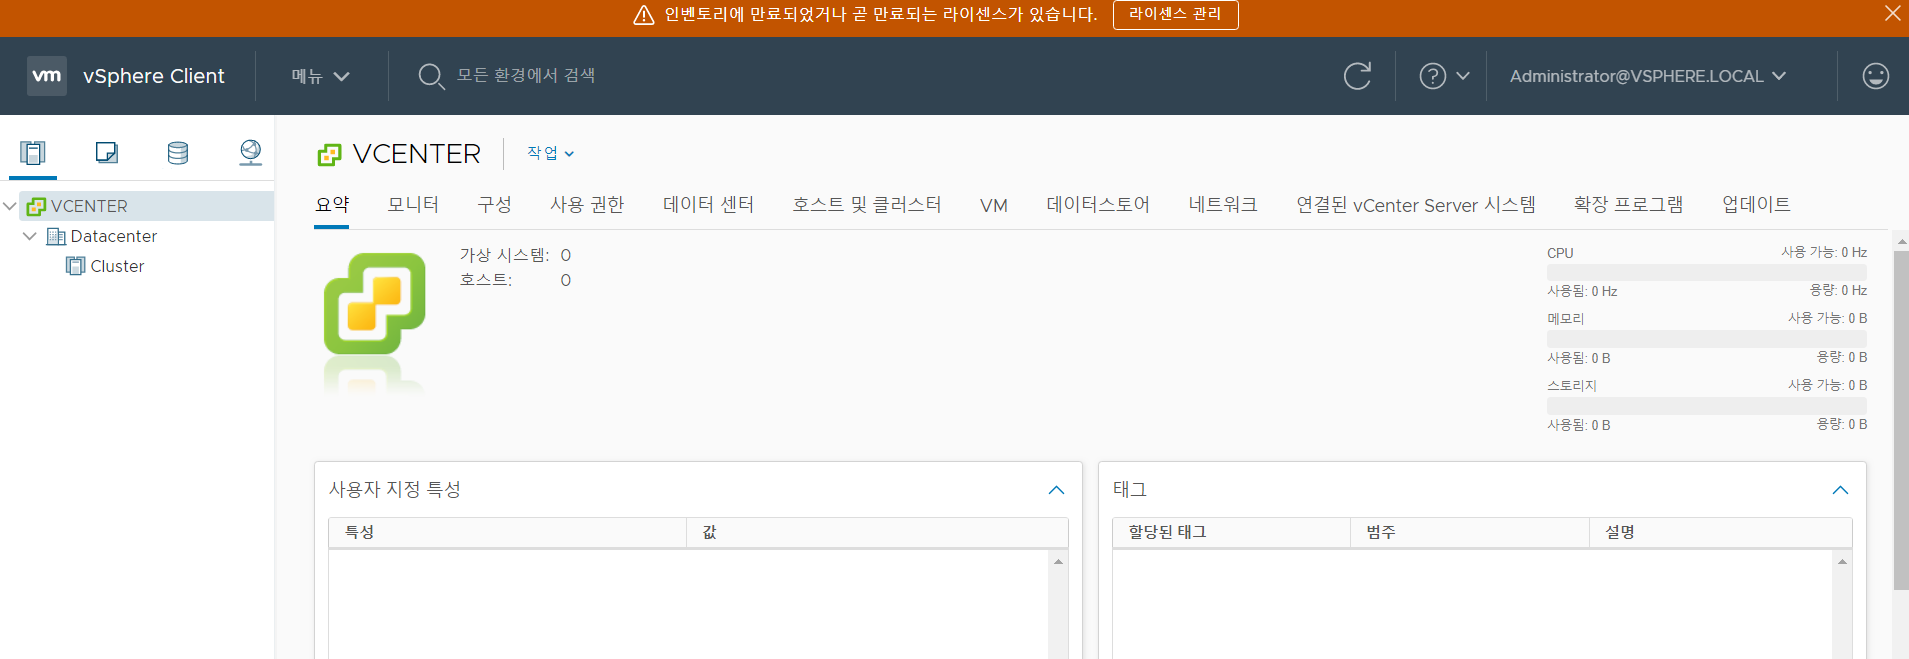
Task: Open the 사용 권한 tab
Action: click(x=587, y=205)
